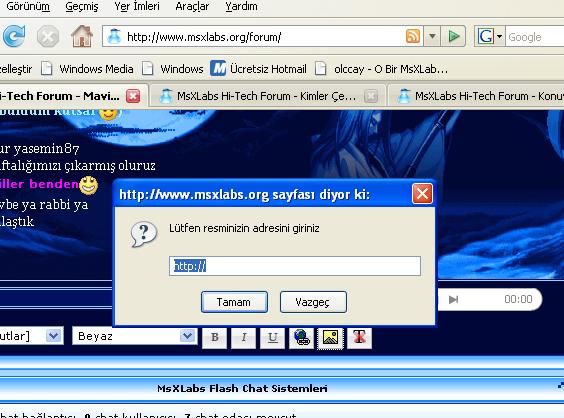Click the image address input field
564x418 pixels.
(x=295, y=266)
